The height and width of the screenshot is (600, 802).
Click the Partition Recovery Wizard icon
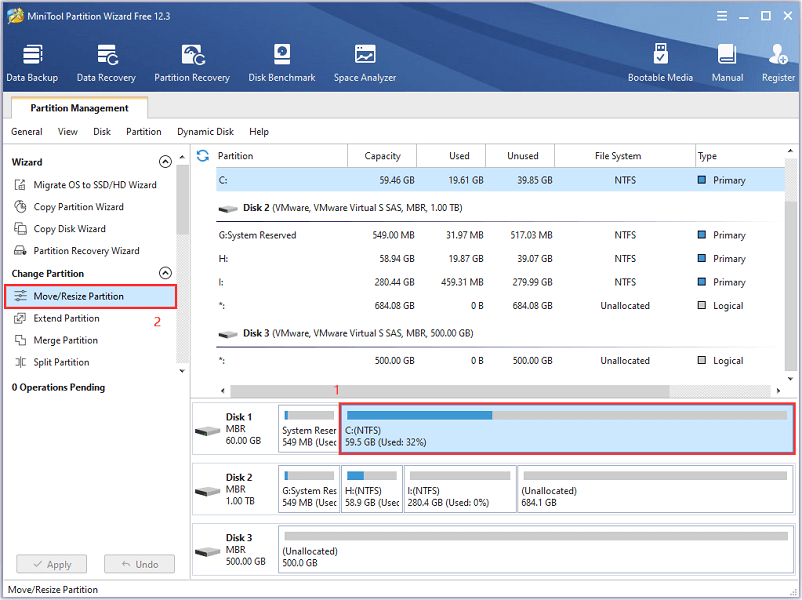pos(20,251)
